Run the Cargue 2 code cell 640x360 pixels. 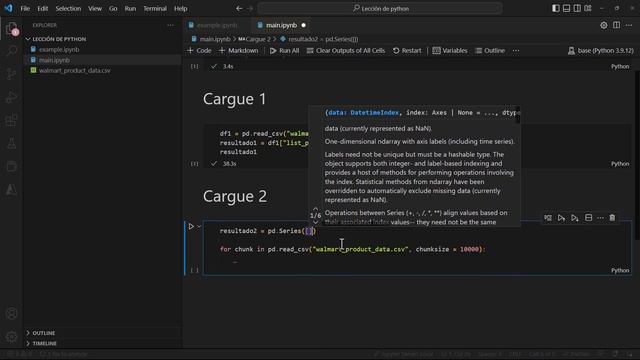[x=191, y=226]
